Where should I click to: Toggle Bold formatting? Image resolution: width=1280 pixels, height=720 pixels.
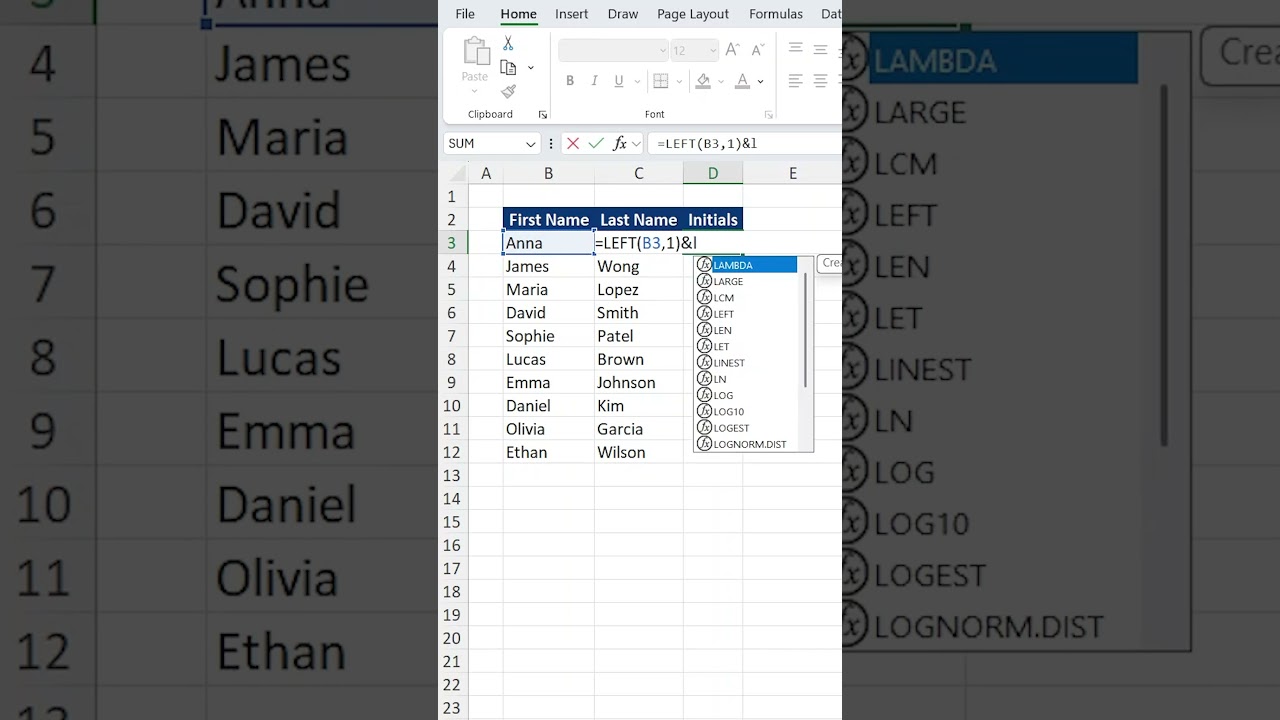click(x=570, y=81)
